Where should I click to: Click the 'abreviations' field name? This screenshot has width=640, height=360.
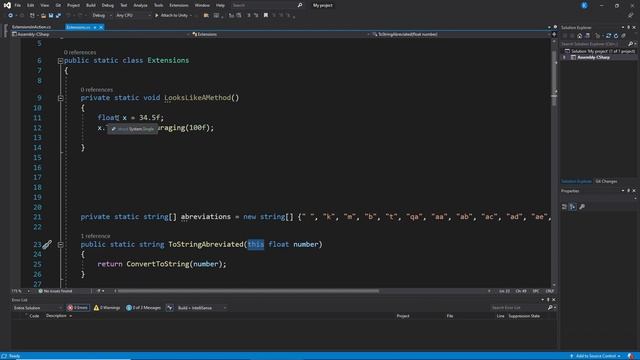click(x=206, y=217)
